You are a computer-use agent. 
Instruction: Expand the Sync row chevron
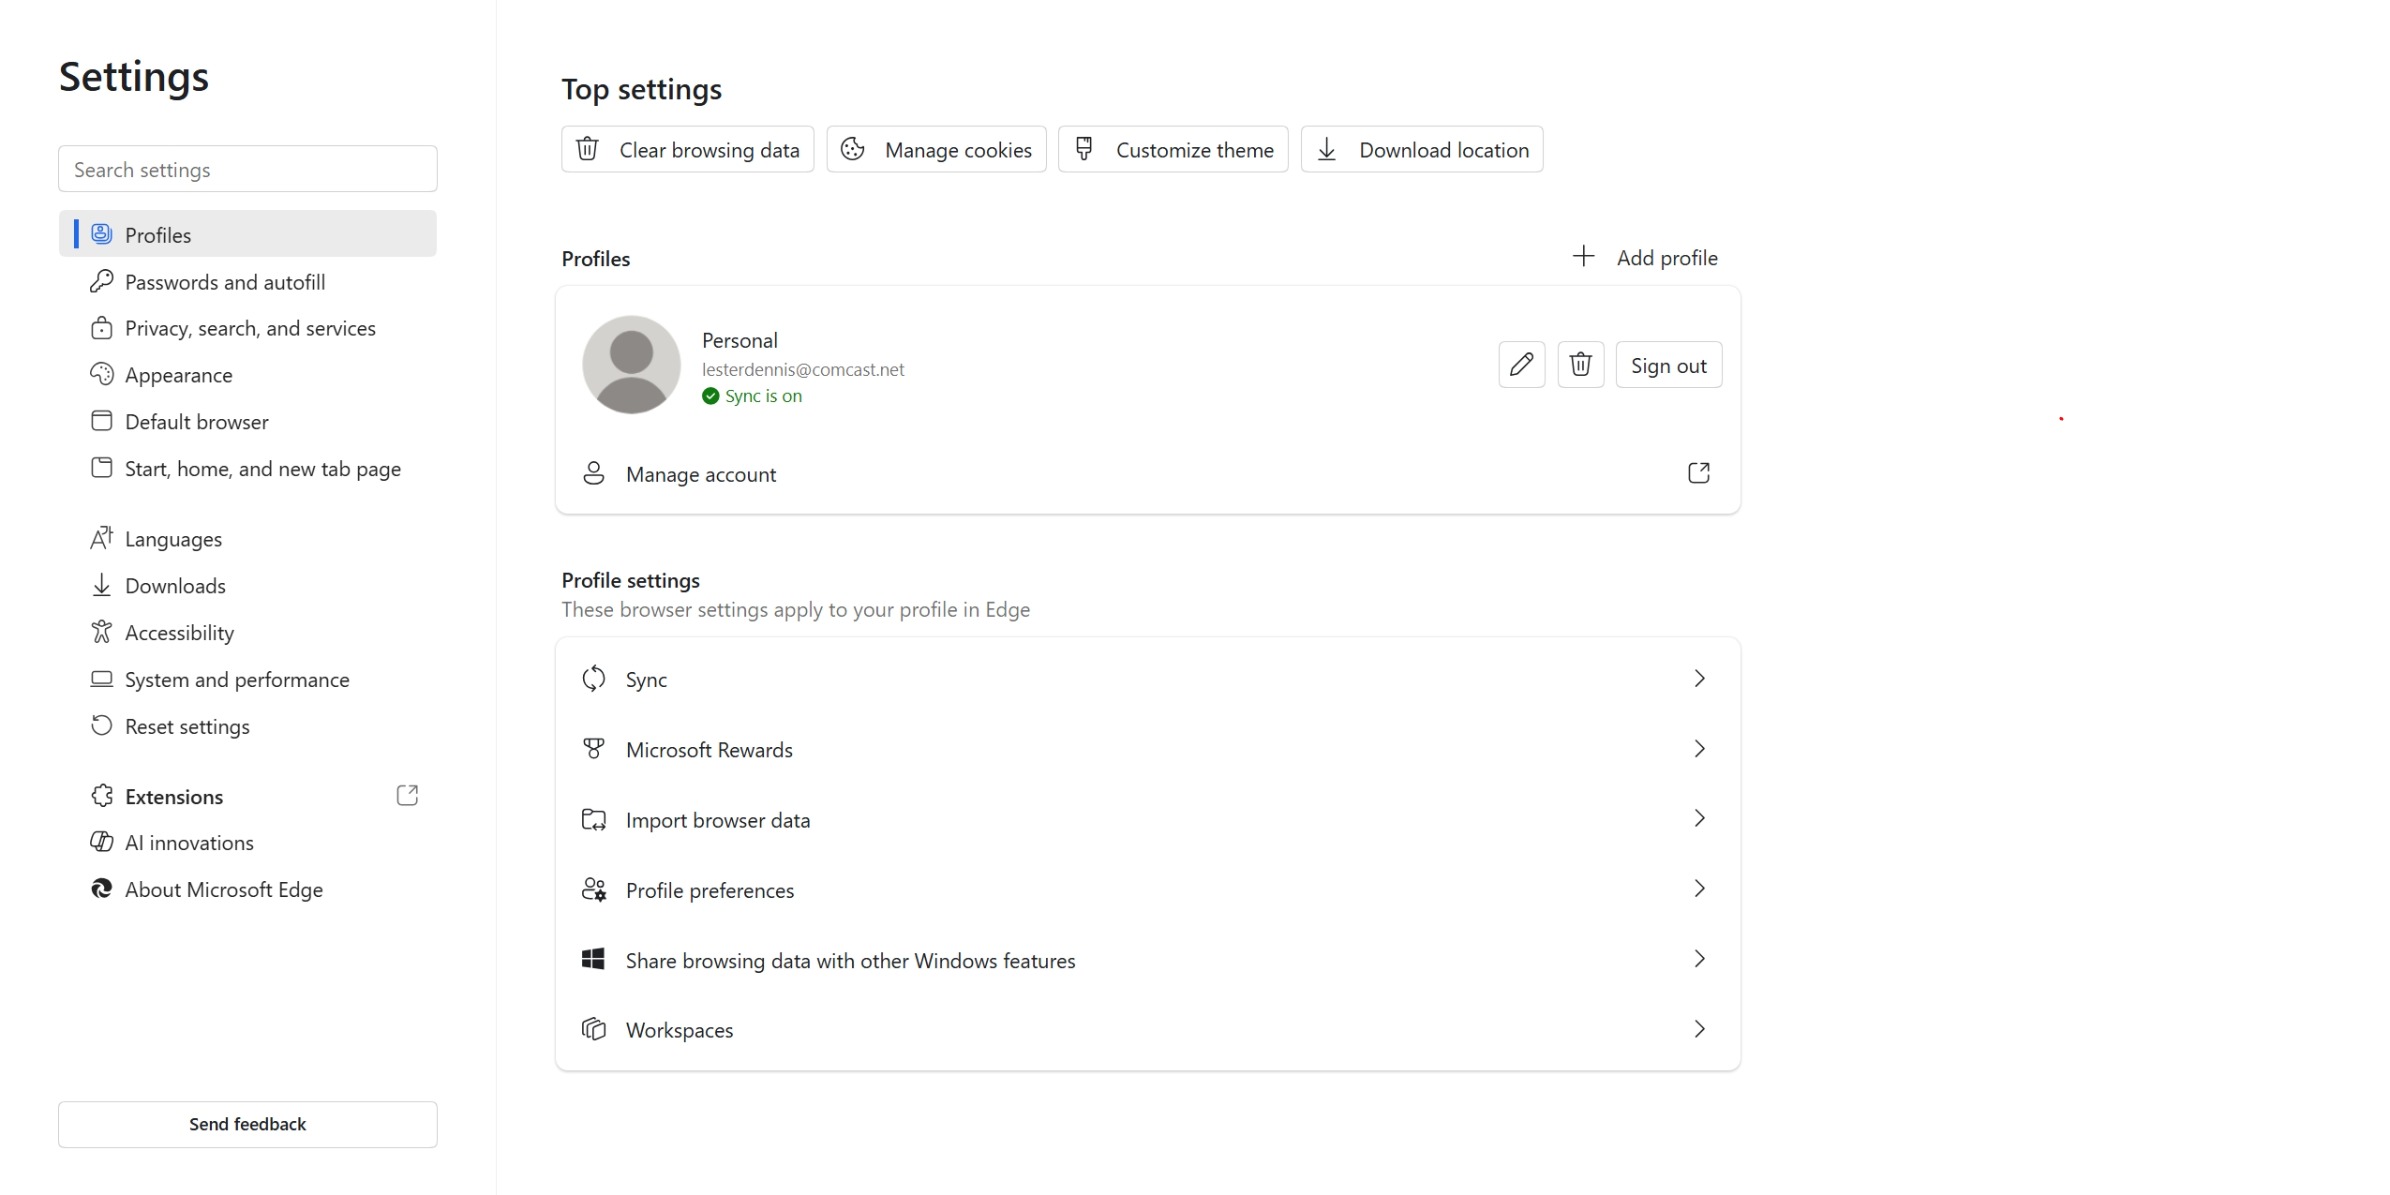click(1699, 679)
